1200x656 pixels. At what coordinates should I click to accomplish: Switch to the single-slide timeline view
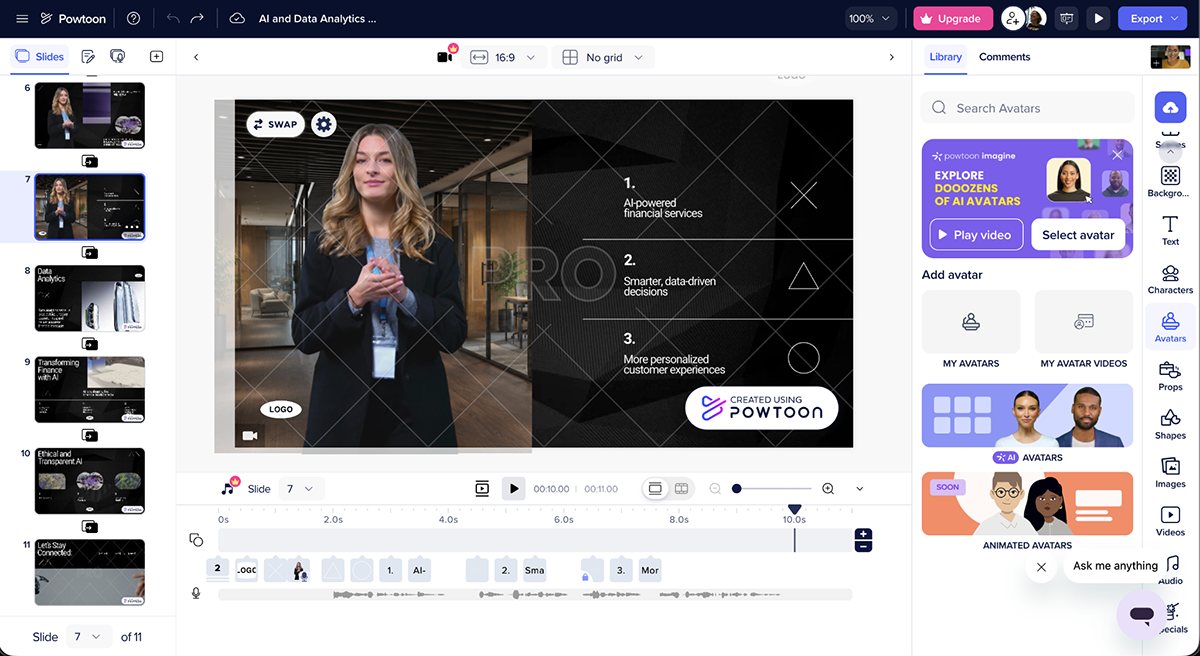pyautogui.click(x=655, y=489)
